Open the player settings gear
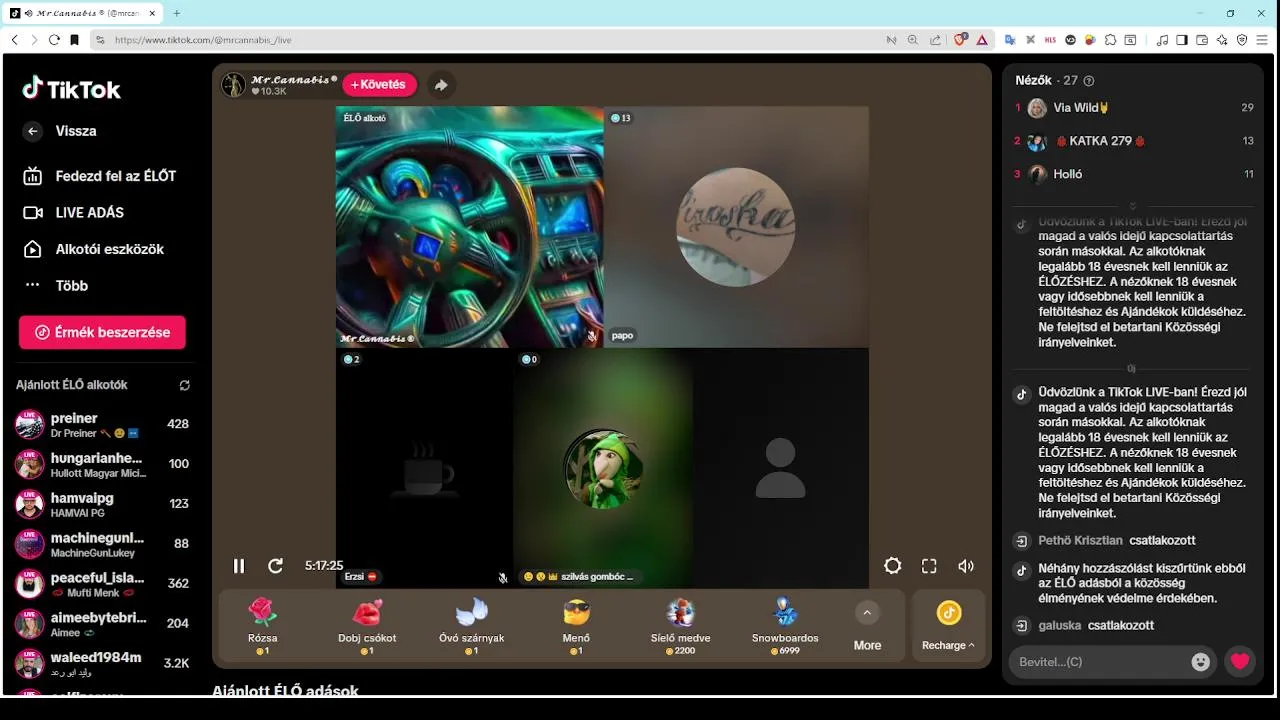The image size is (1280, 720). click(x=893, y=566)
